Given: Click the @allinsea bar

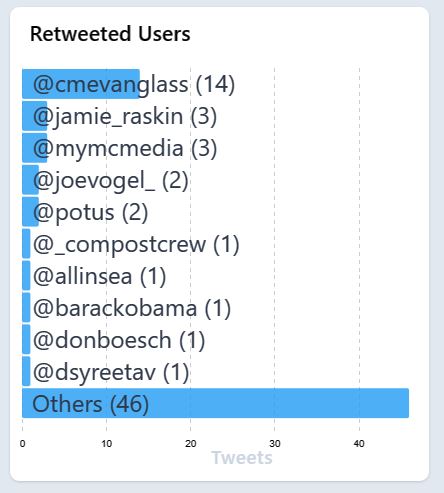Looking at the screenshot, I should click(26, 276).
